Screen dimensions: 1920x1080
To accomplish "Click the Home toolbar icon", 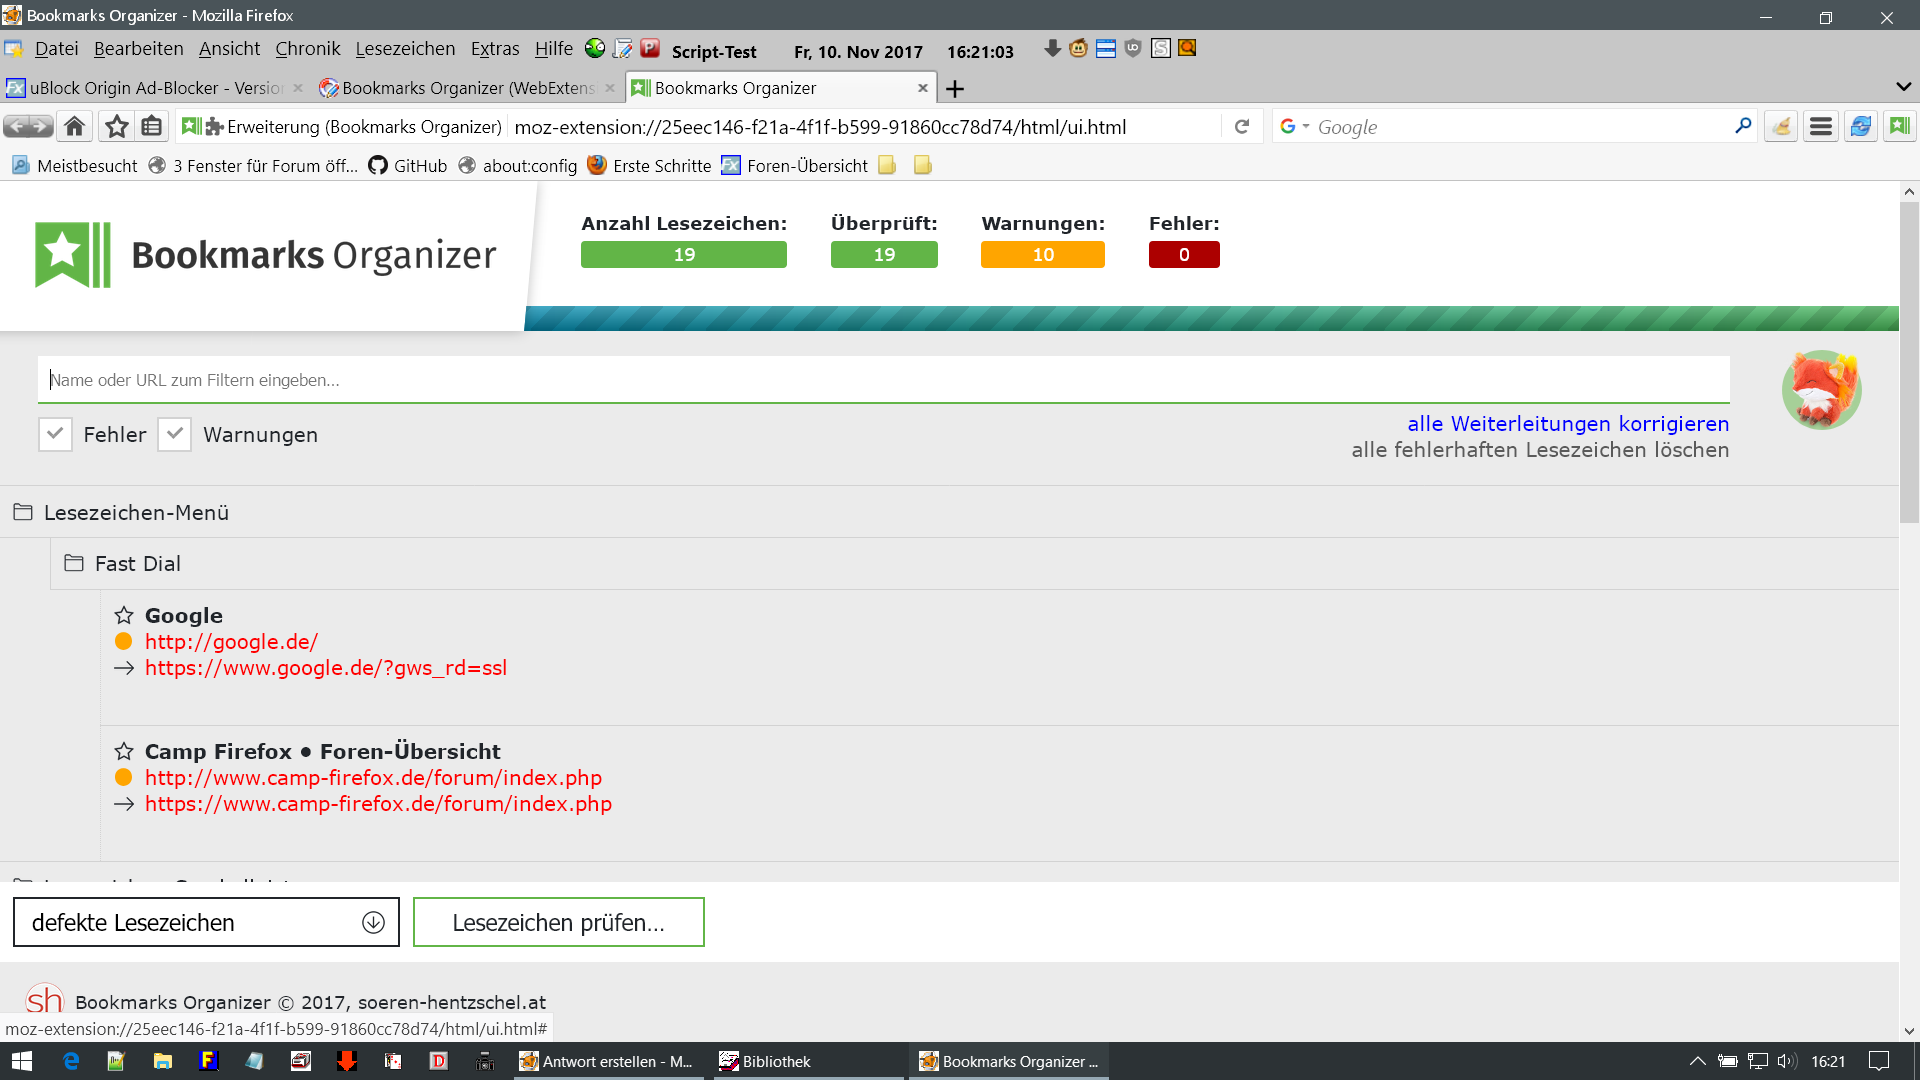I will point(74,127).
